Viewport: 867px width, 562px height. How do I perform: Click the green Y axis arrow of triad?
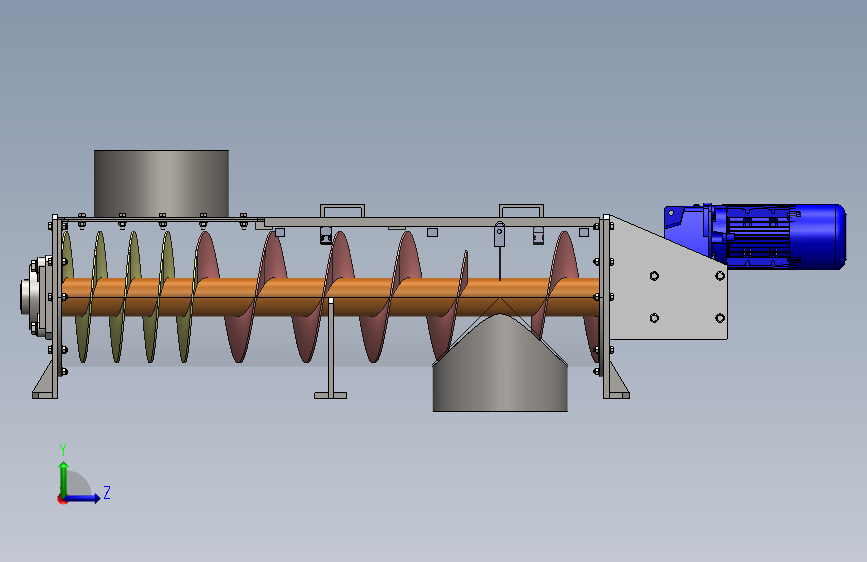64,478
